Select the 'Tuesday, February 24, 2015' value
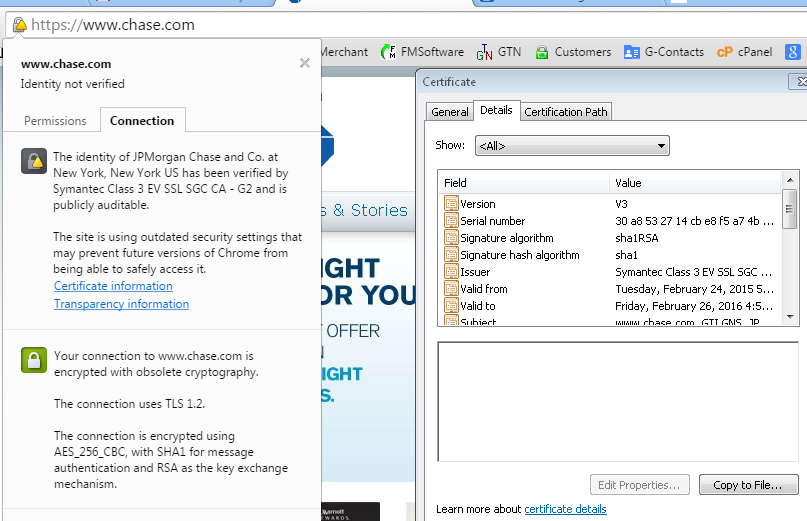 point(694,289)
